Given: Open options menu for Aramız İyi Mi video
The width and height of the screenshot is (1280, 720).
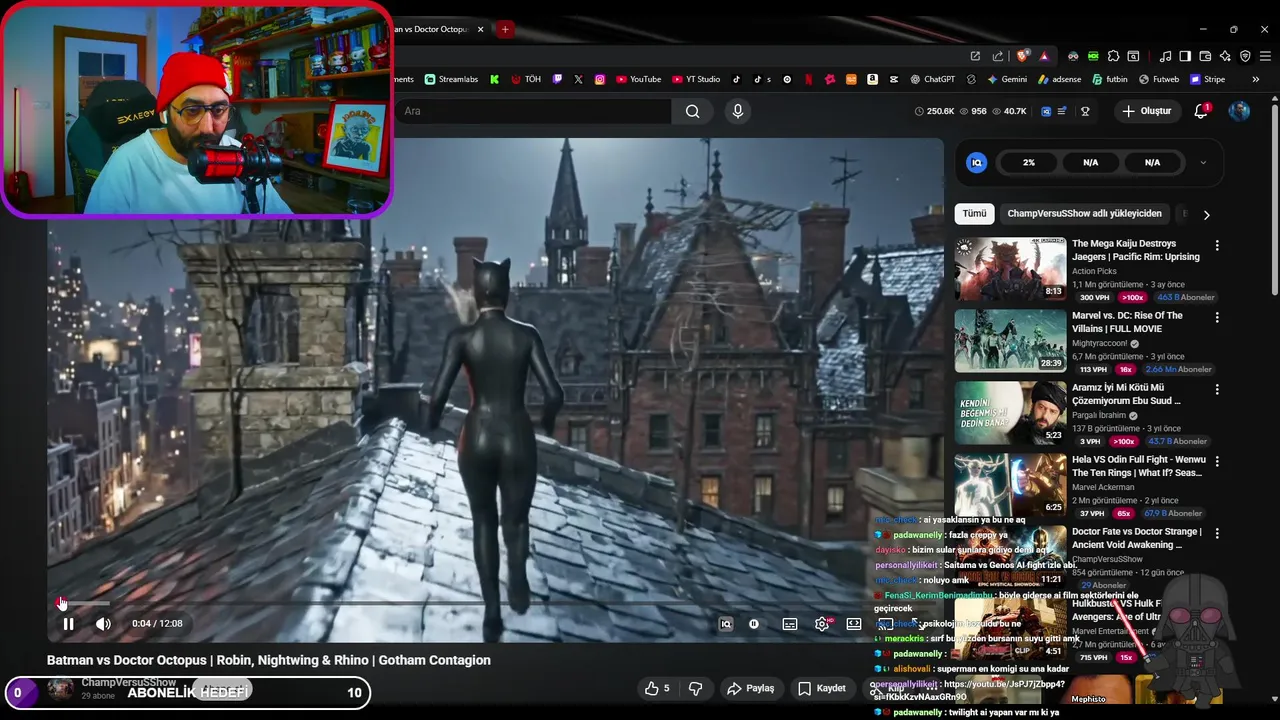Looking at the screenshot, I should coord(1217,389).
